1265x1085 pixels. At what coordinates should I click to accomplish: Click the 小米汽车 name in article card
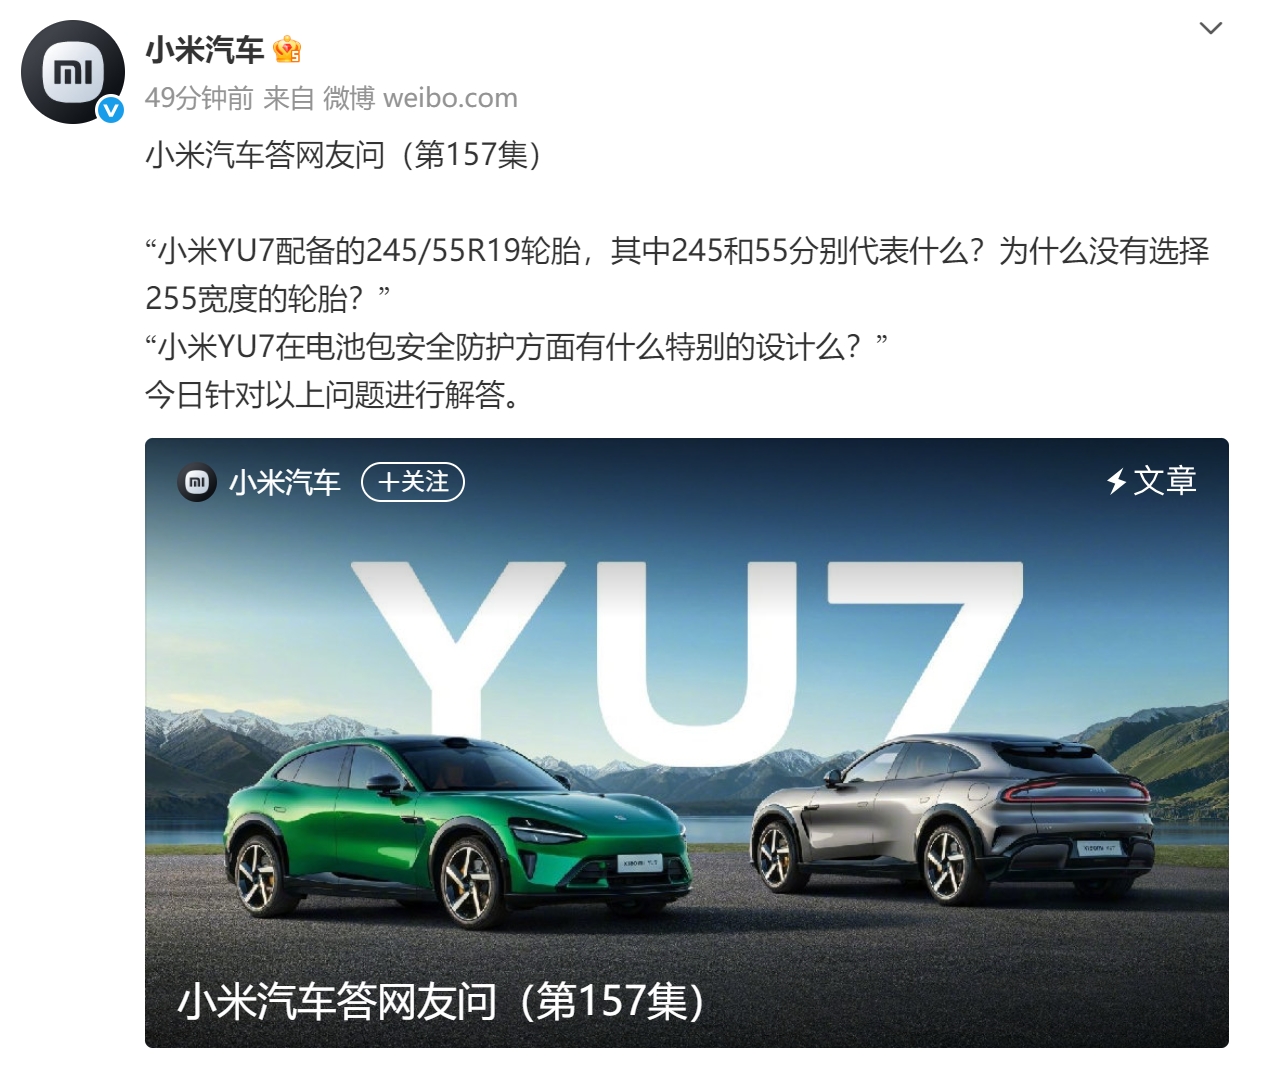(x=285, y=483)
